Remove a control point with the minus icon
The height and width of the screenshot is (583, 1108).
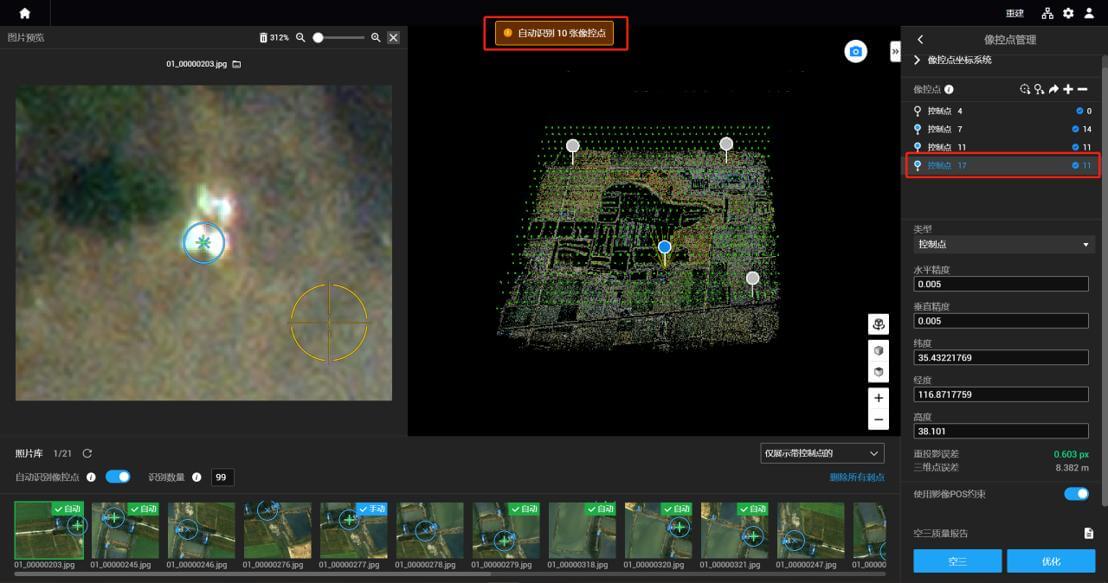(1083, 89)
